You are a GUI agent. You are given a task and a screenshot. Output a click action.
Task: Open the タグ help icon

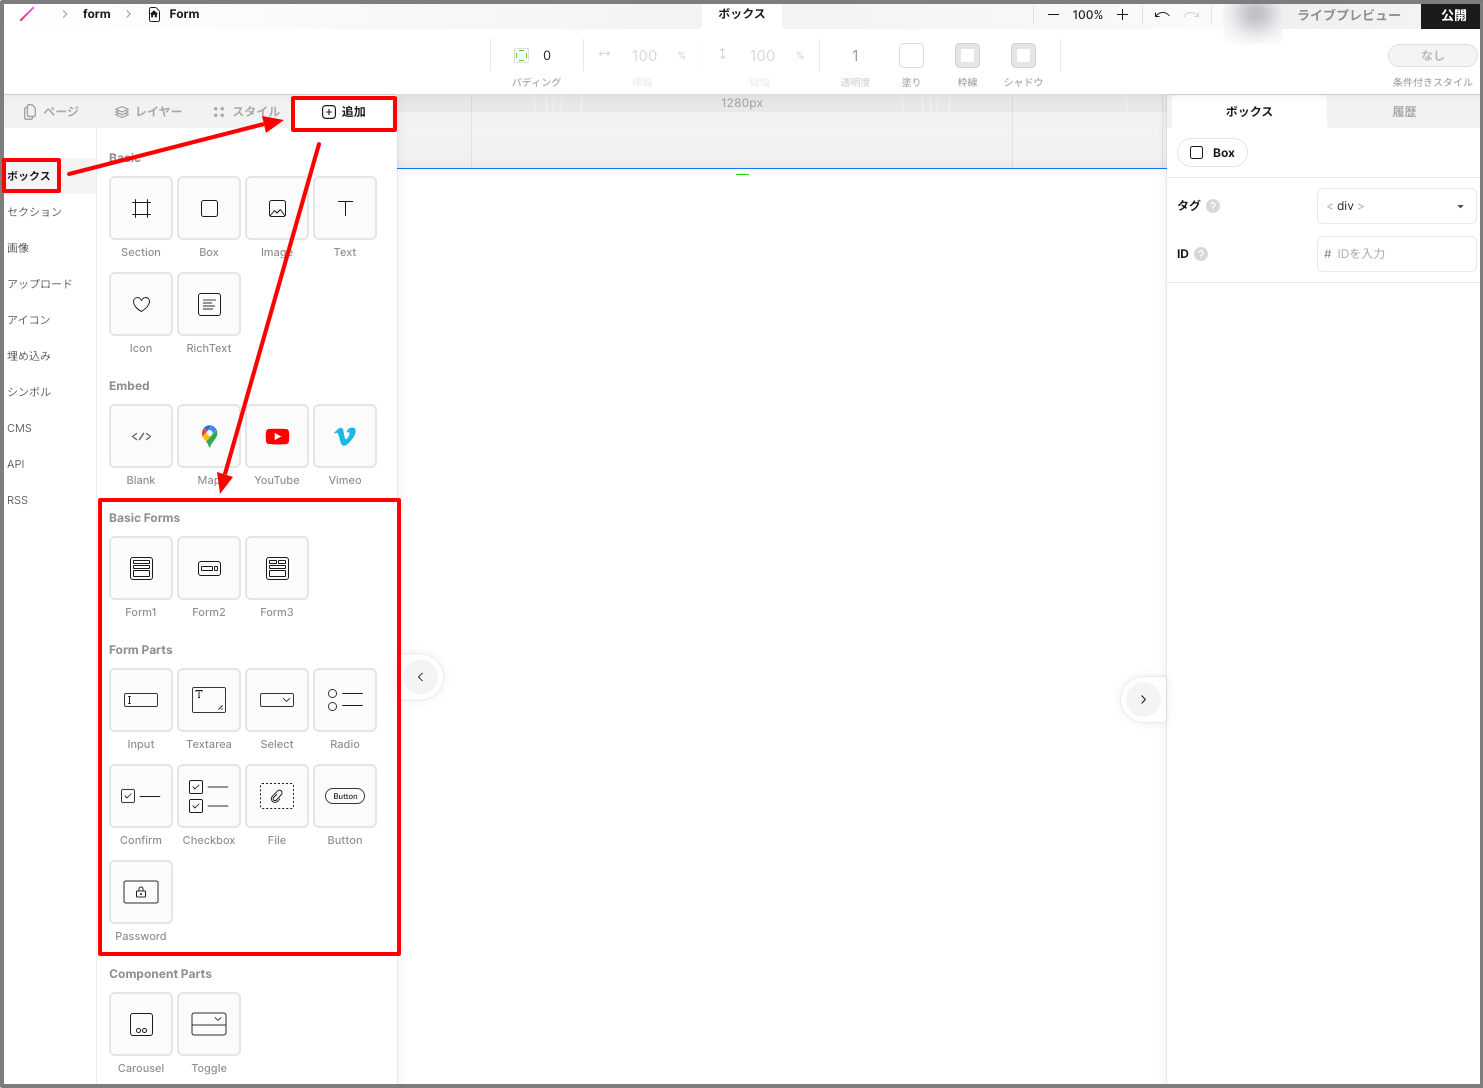[1213, 206]
